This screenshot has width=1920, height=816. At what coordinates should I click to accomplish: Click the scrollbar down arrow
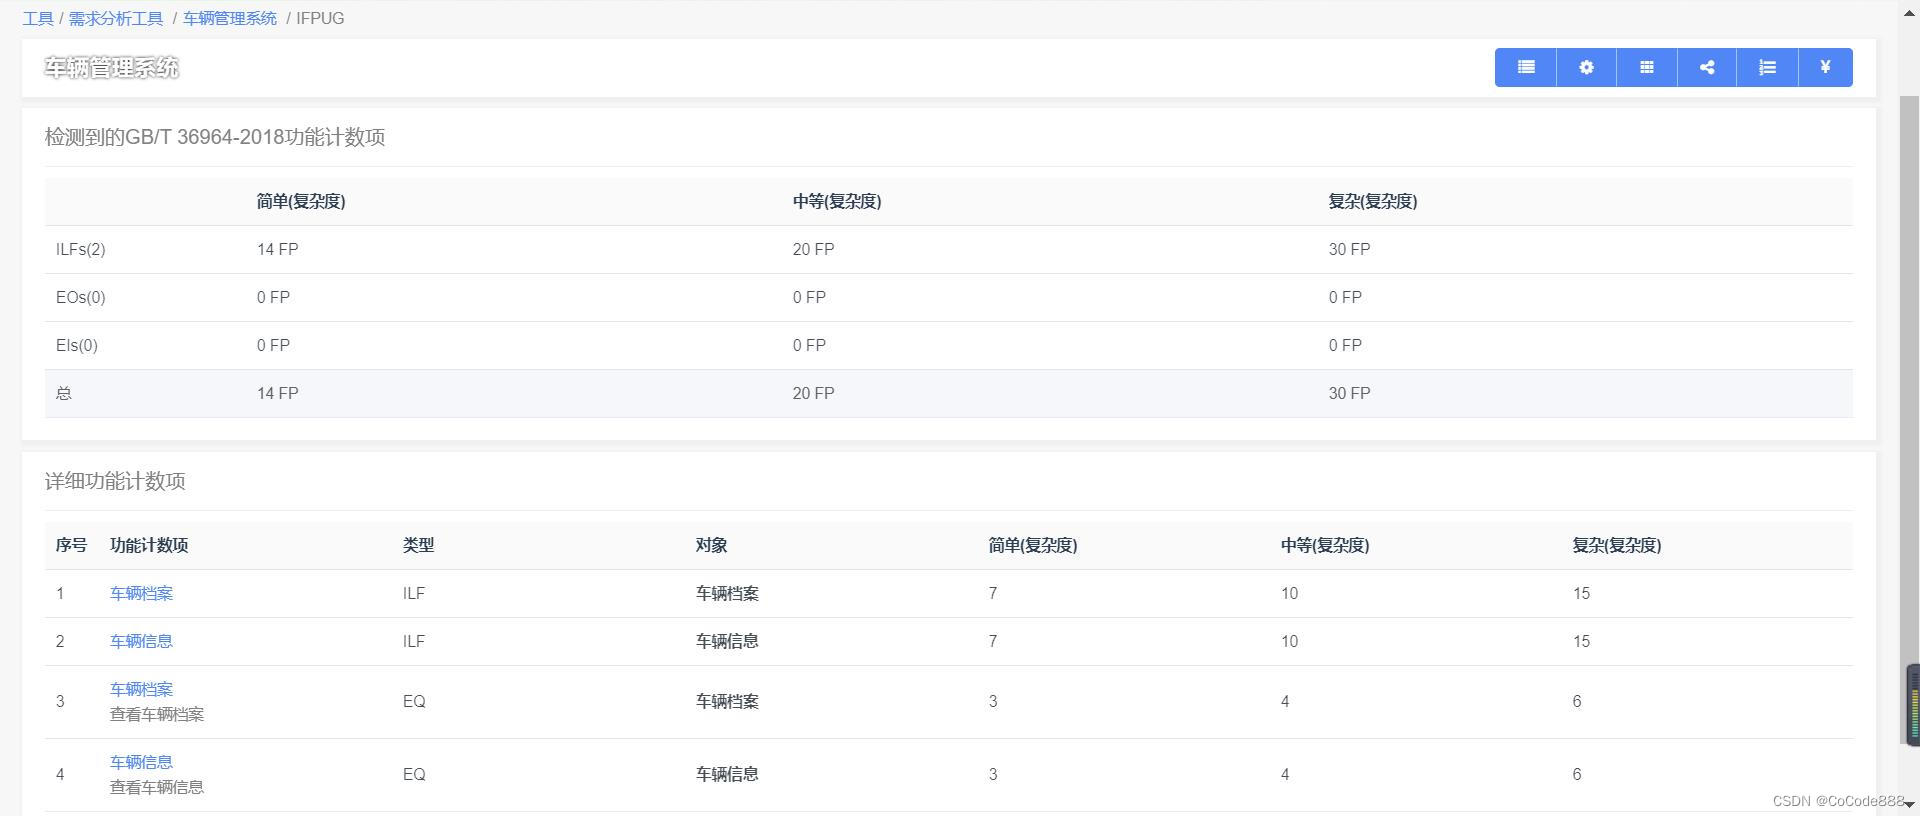(1909, 805)
